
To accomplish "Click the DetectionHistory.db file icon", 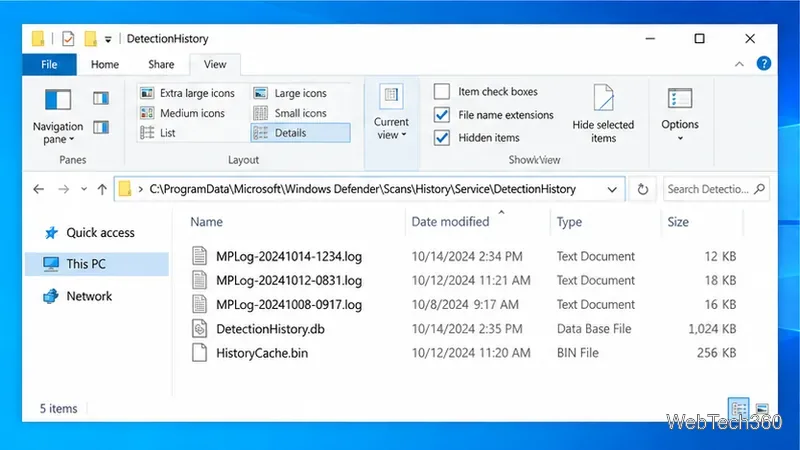I will coord(199,329).
